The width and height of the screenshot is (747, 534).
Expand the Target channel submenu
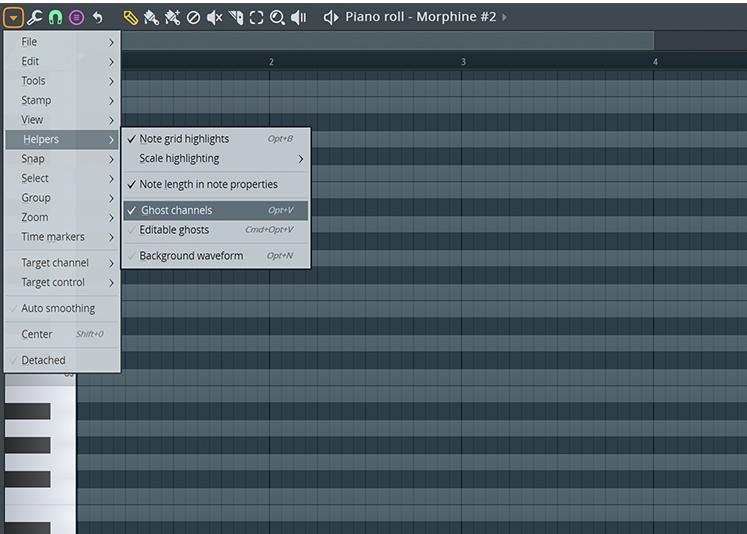pos(55,263)
